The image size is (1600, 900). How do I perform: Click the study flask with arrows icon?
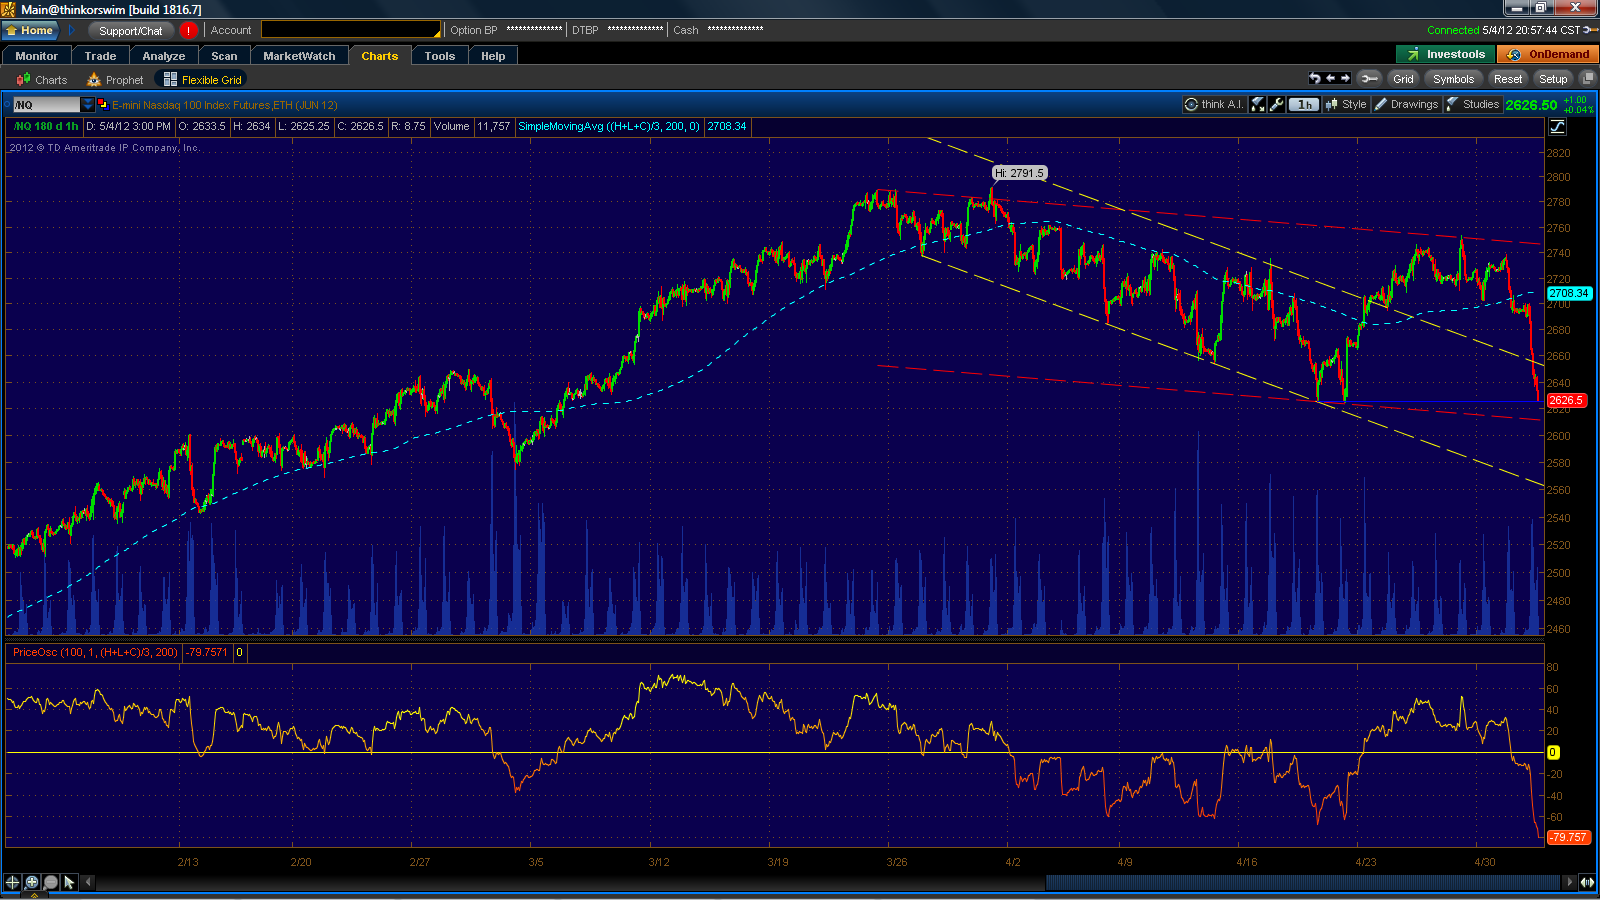(x=1258, y=104)
